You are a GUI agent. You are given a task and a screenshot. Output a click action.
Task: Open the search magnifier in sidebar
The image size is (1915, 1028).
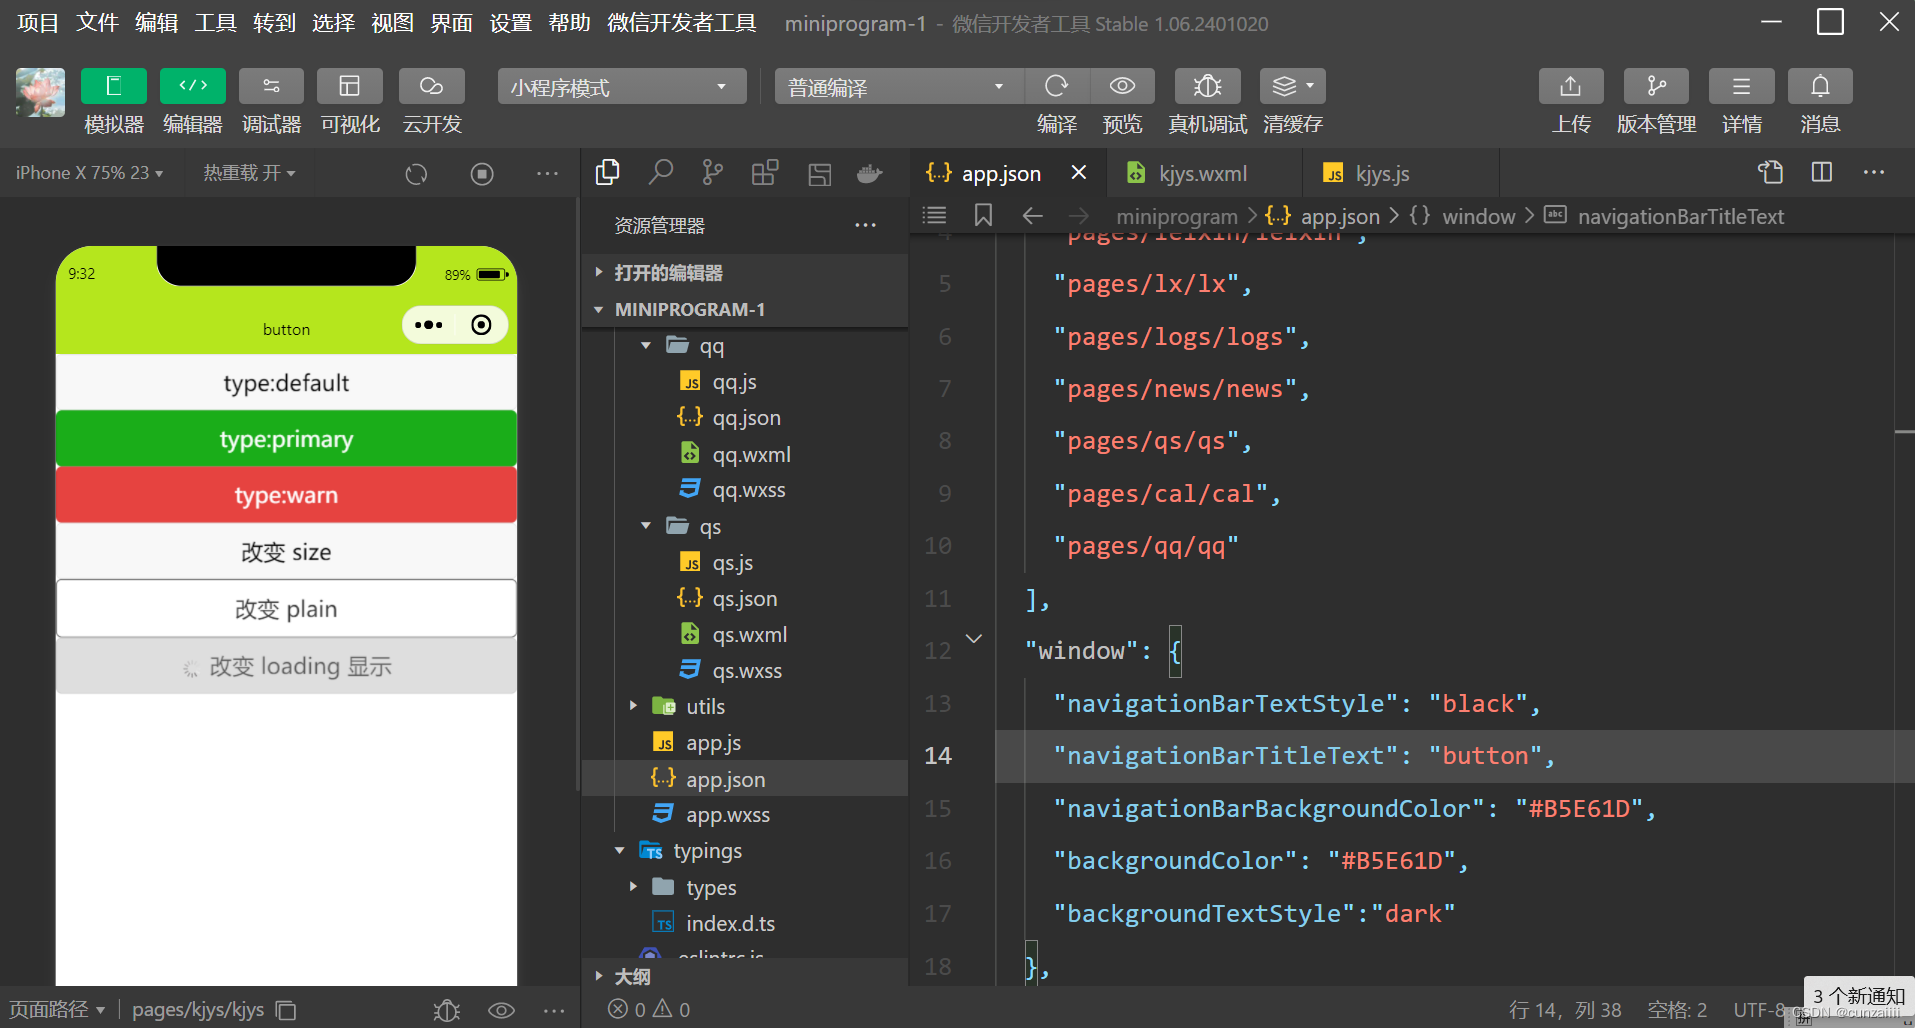pos(660,173)
